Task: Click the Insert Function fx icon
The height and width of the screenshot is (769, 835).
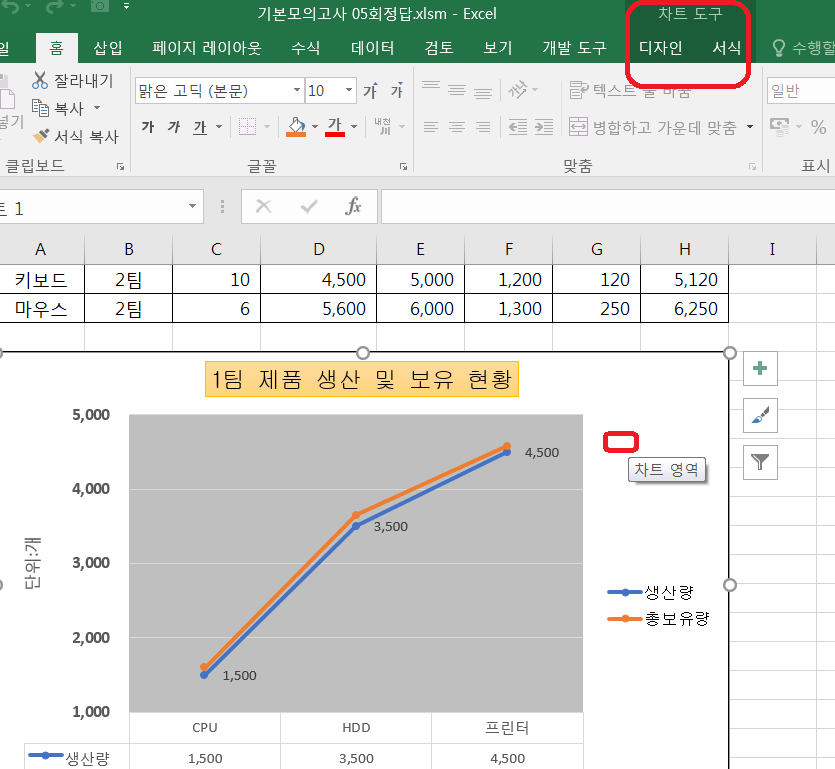Action: click(x=353, y=206)
